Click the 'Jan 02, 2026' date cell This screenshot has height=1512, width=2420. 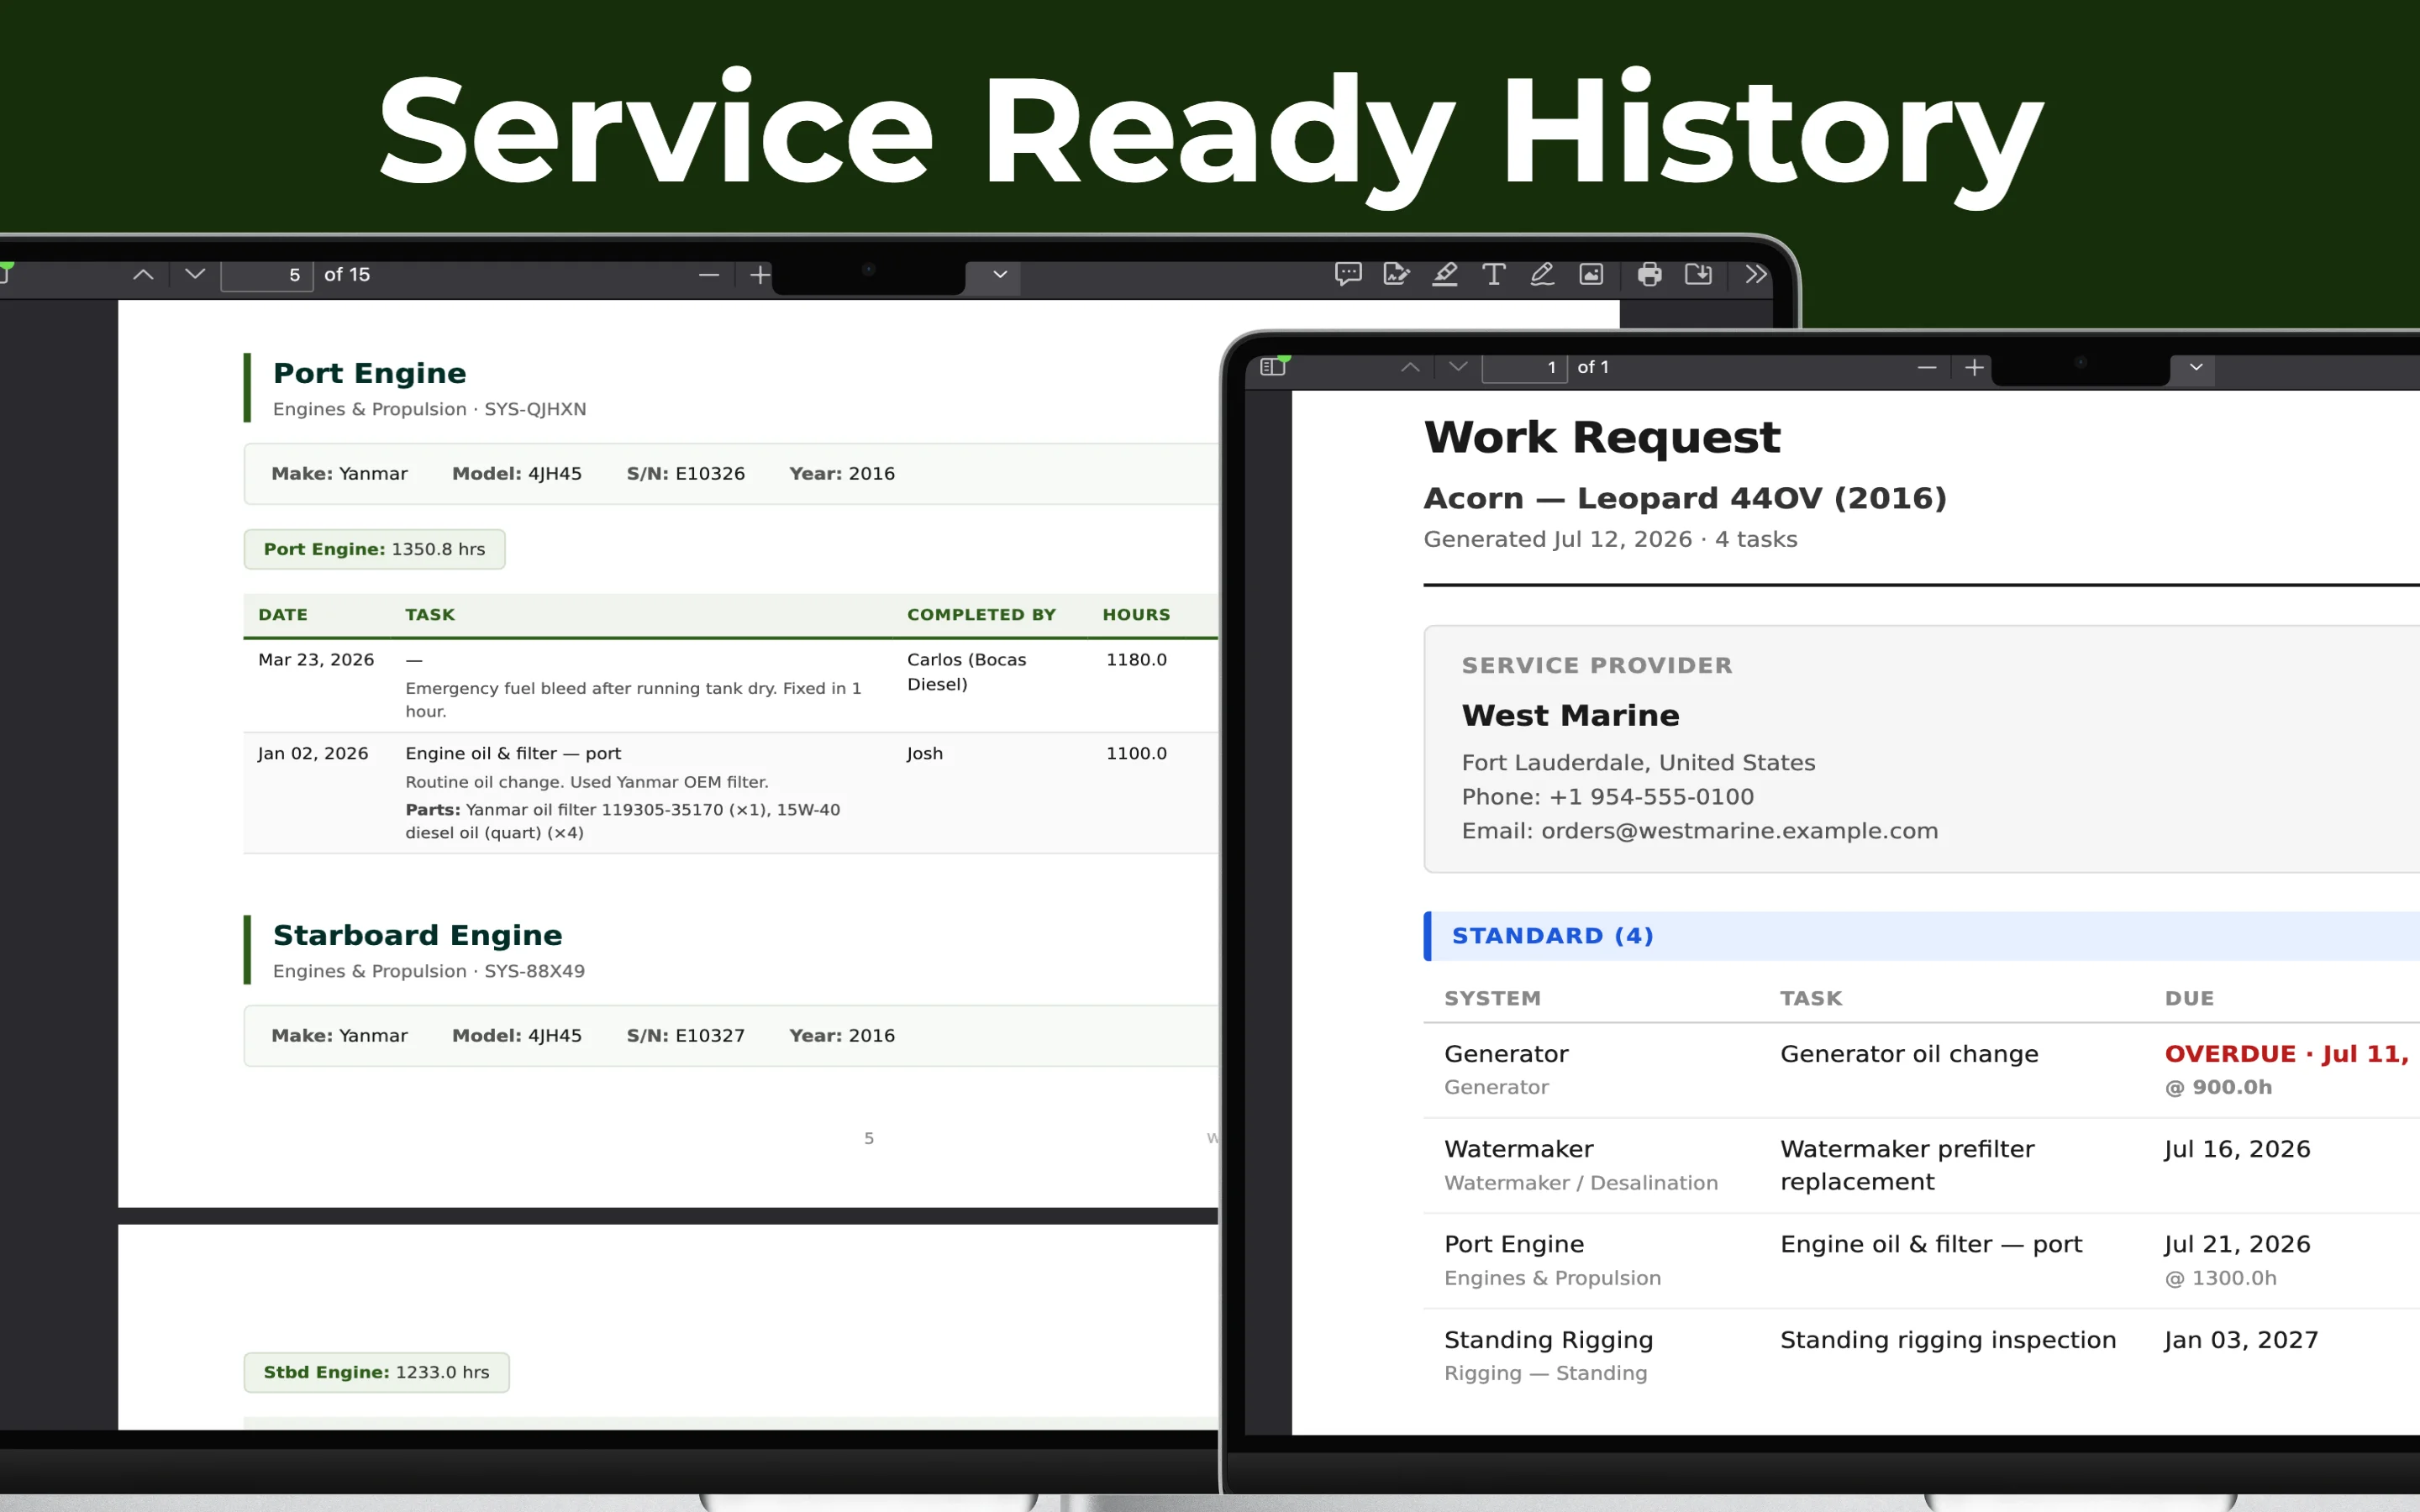(x=313, y=754)
